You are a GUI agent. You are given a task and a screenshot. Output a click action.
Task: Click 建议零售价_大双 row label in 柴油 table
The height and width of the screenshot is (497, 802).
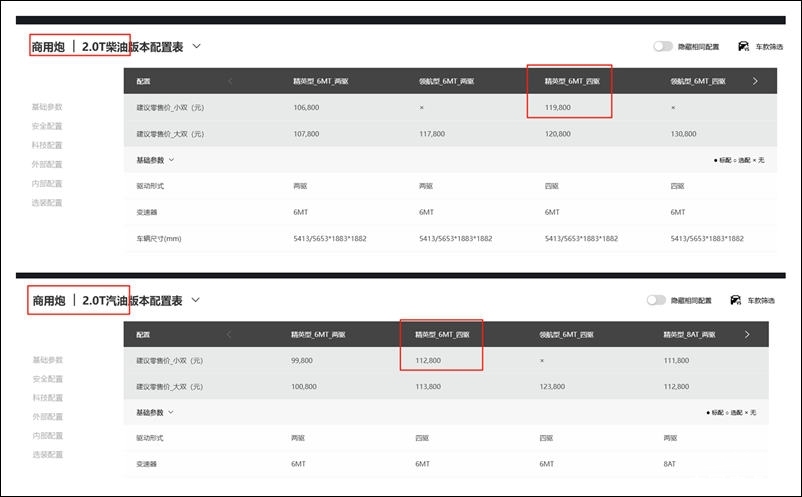click(170, 134)
